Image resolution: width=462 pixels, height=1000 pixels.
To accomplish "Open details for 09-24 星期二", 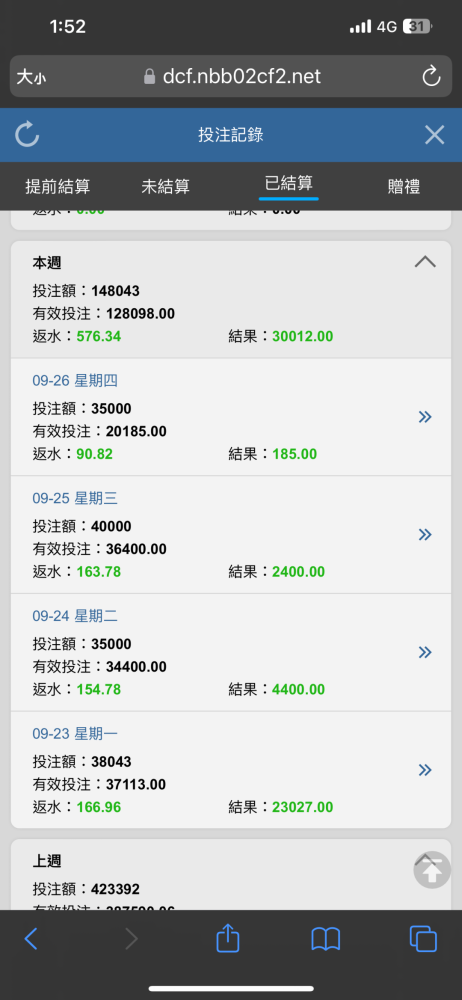I will (x=425, y=652).
